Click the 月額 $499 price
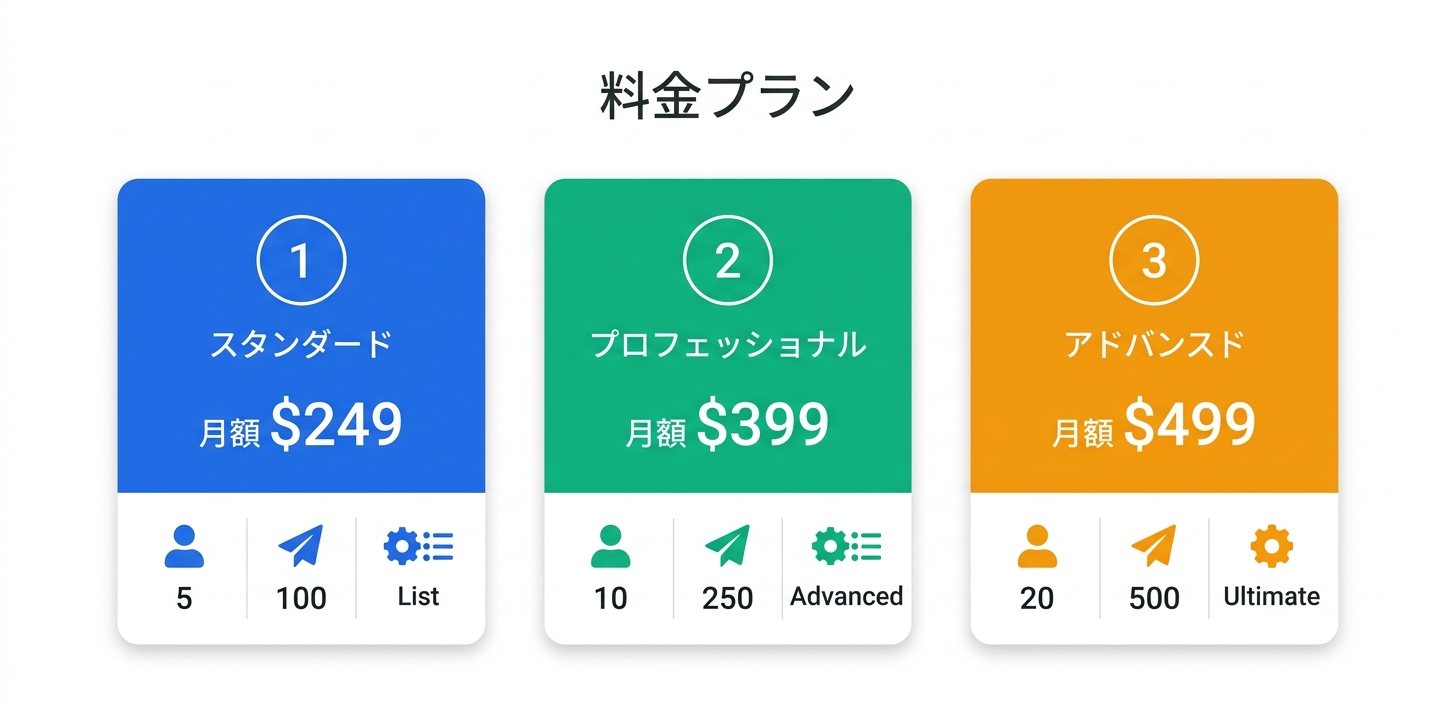Image resolution: width=1456 pixels, height=720 pixels. click(1154, 425)
